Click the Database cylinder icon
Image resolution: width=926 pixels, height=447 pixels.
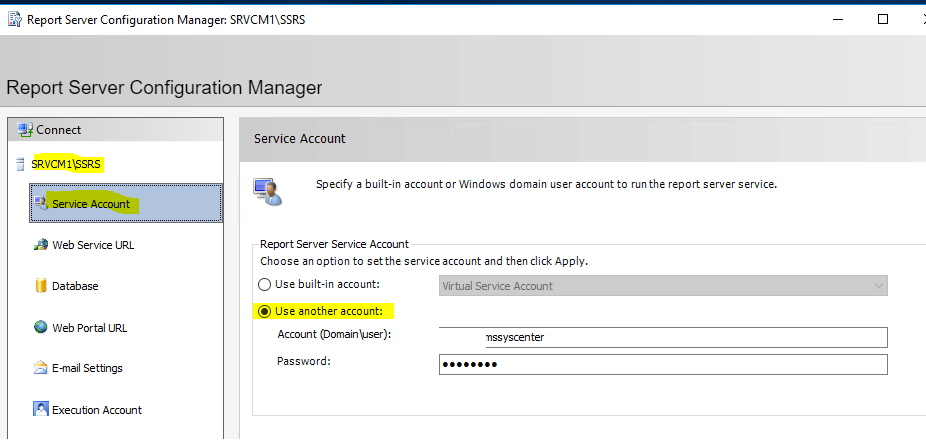point(41,286)
